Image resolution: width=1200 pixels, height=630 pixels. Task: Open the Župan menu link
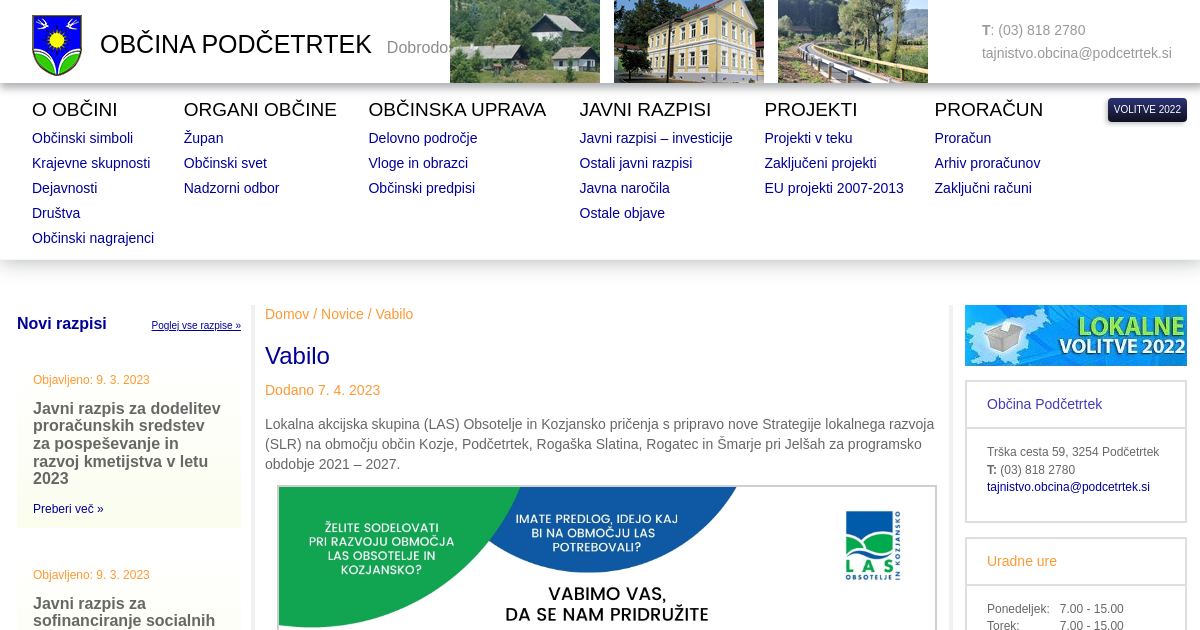(203, 138)
